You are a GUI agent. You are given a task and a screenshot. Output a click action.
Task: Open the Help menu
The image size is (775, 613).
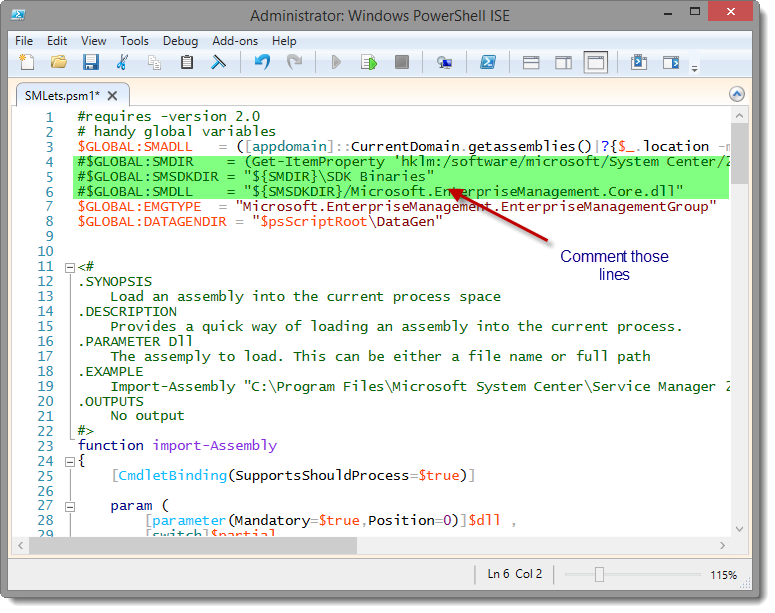tap(284, 41)
